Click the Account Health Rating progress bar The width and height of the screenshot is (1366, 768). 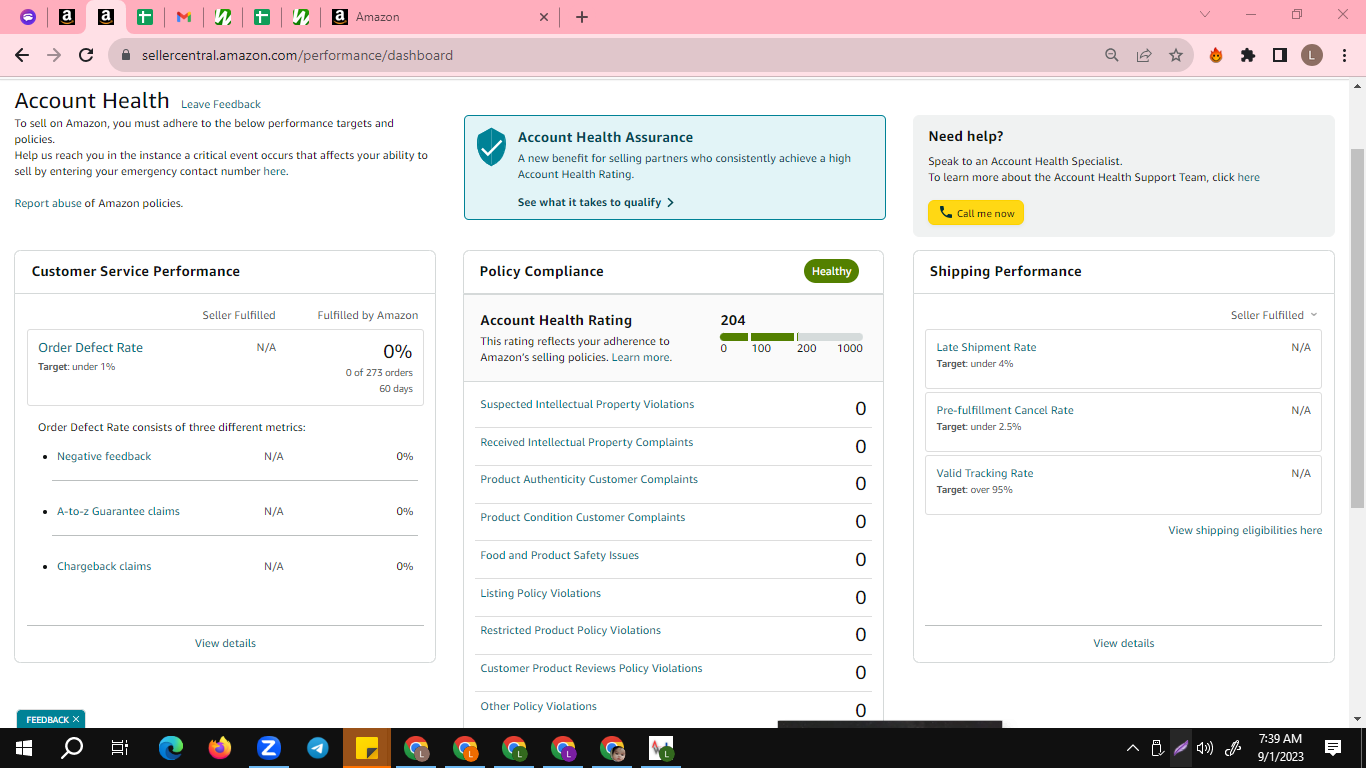coord(791,337)
